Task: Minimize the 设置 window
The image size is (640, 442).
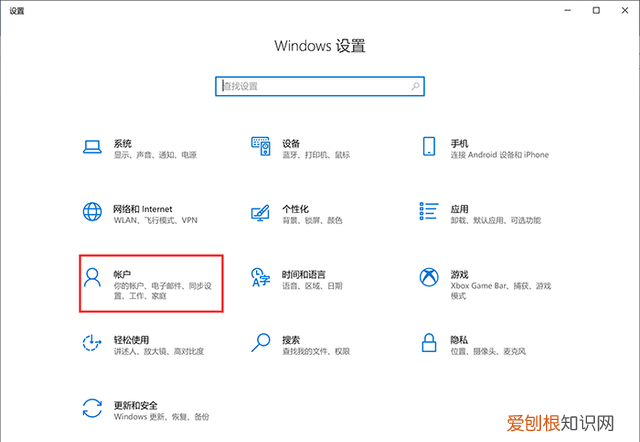Action: click(568, 10)
